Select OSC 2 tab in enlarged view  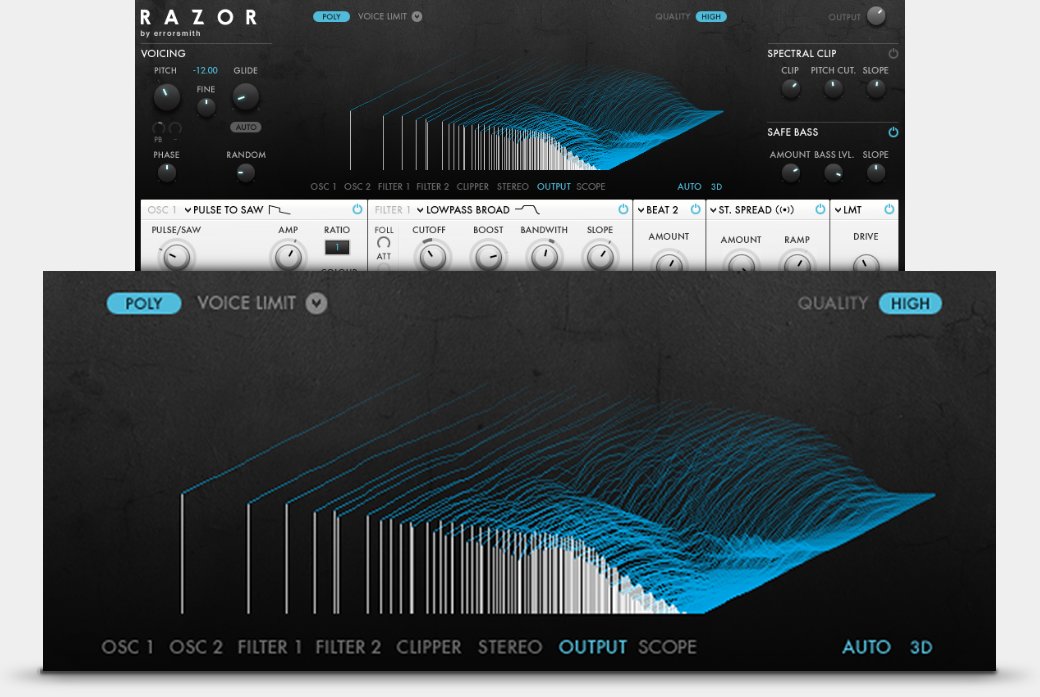coord(196,647)
